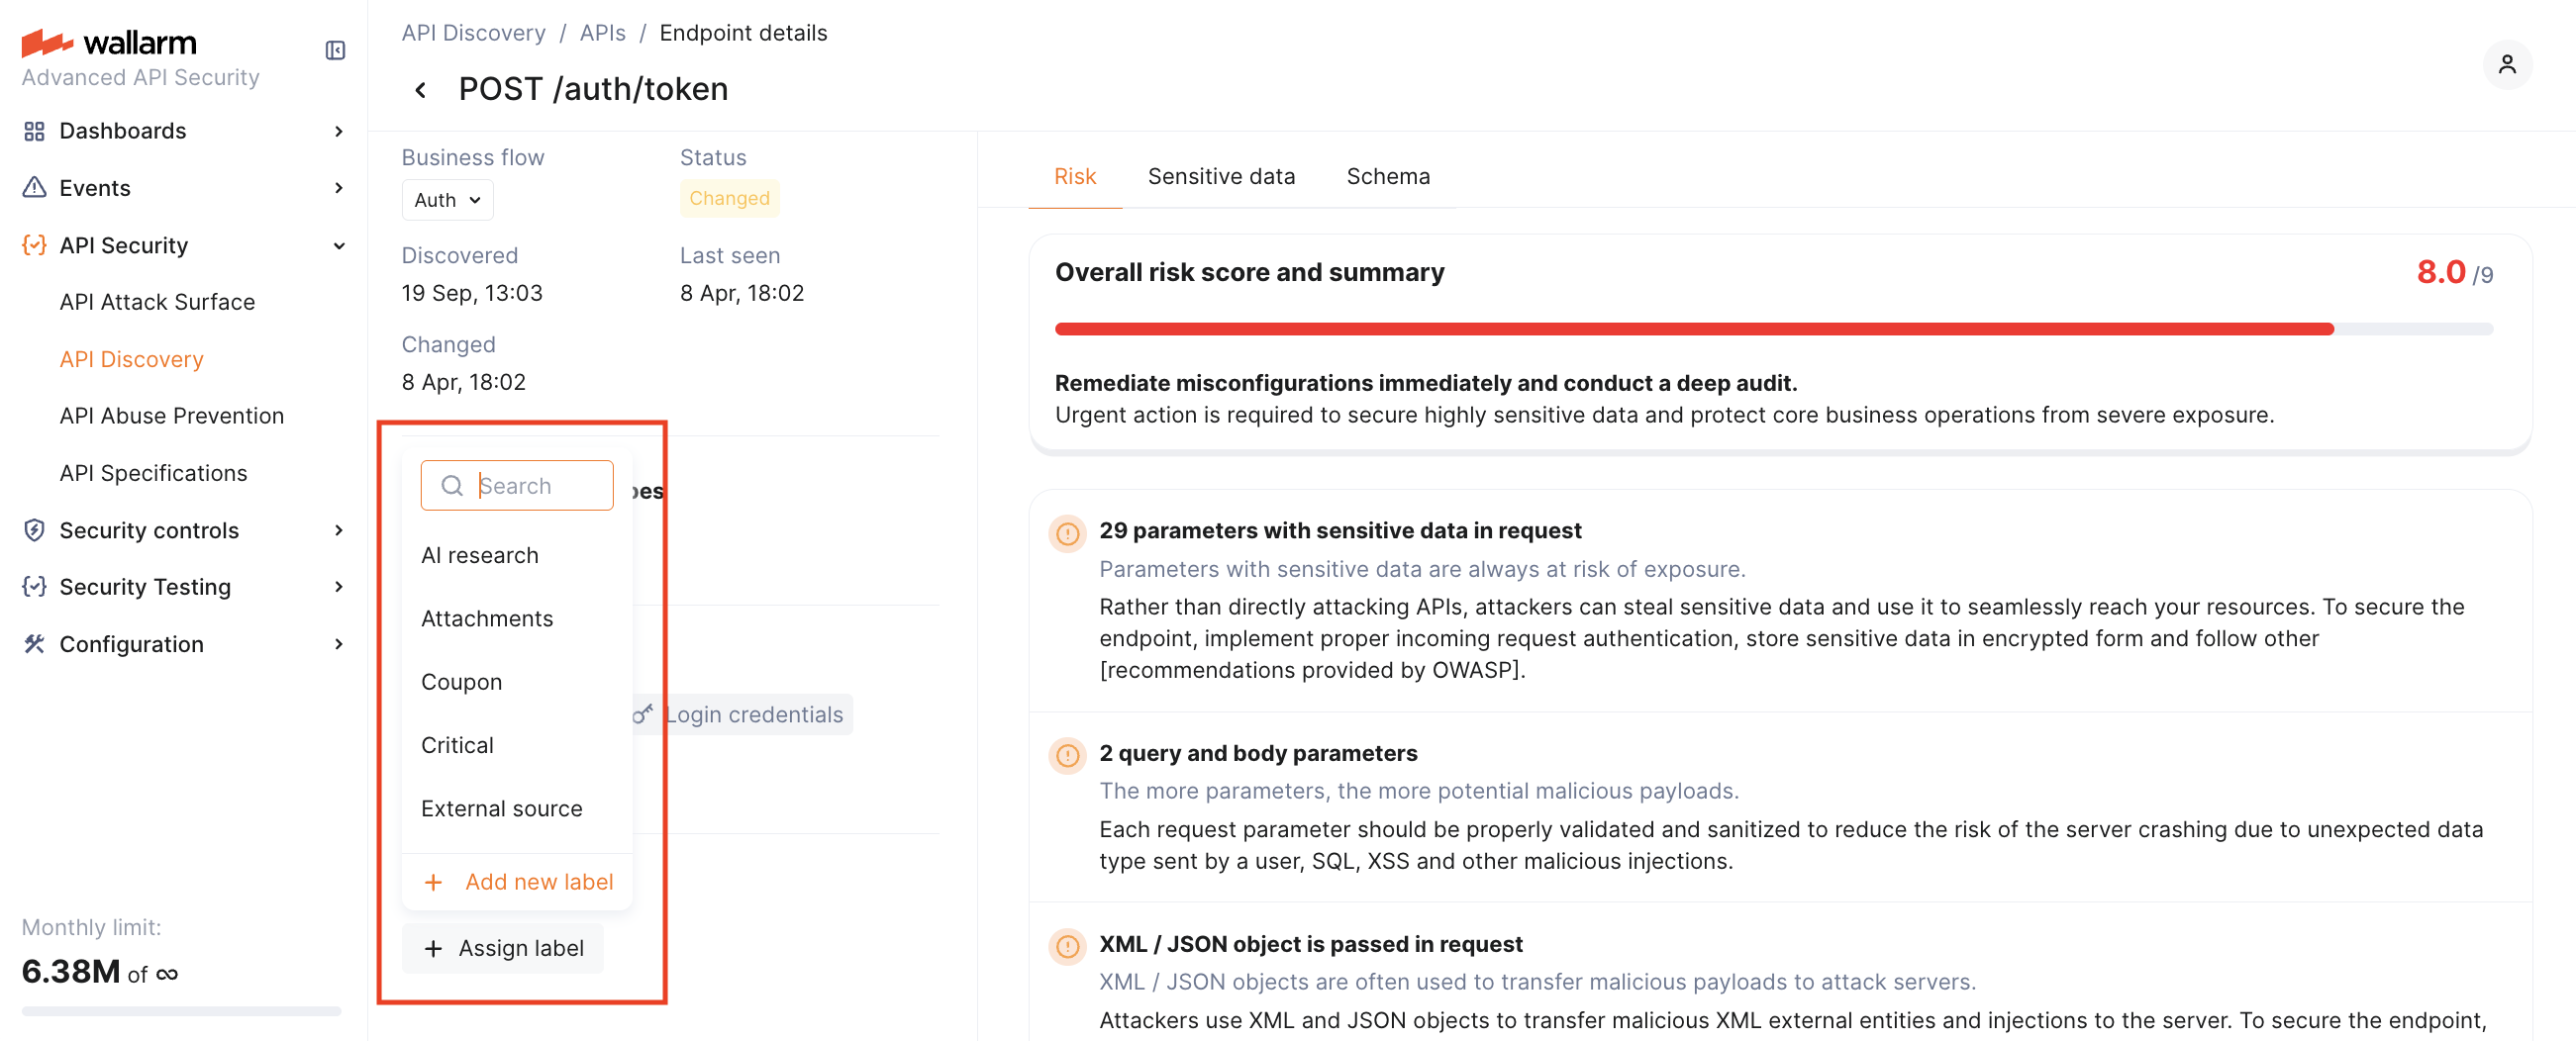Go back using the arrow near POST /auth/token
2576x1041 pixels.
(x=420, y=89)
